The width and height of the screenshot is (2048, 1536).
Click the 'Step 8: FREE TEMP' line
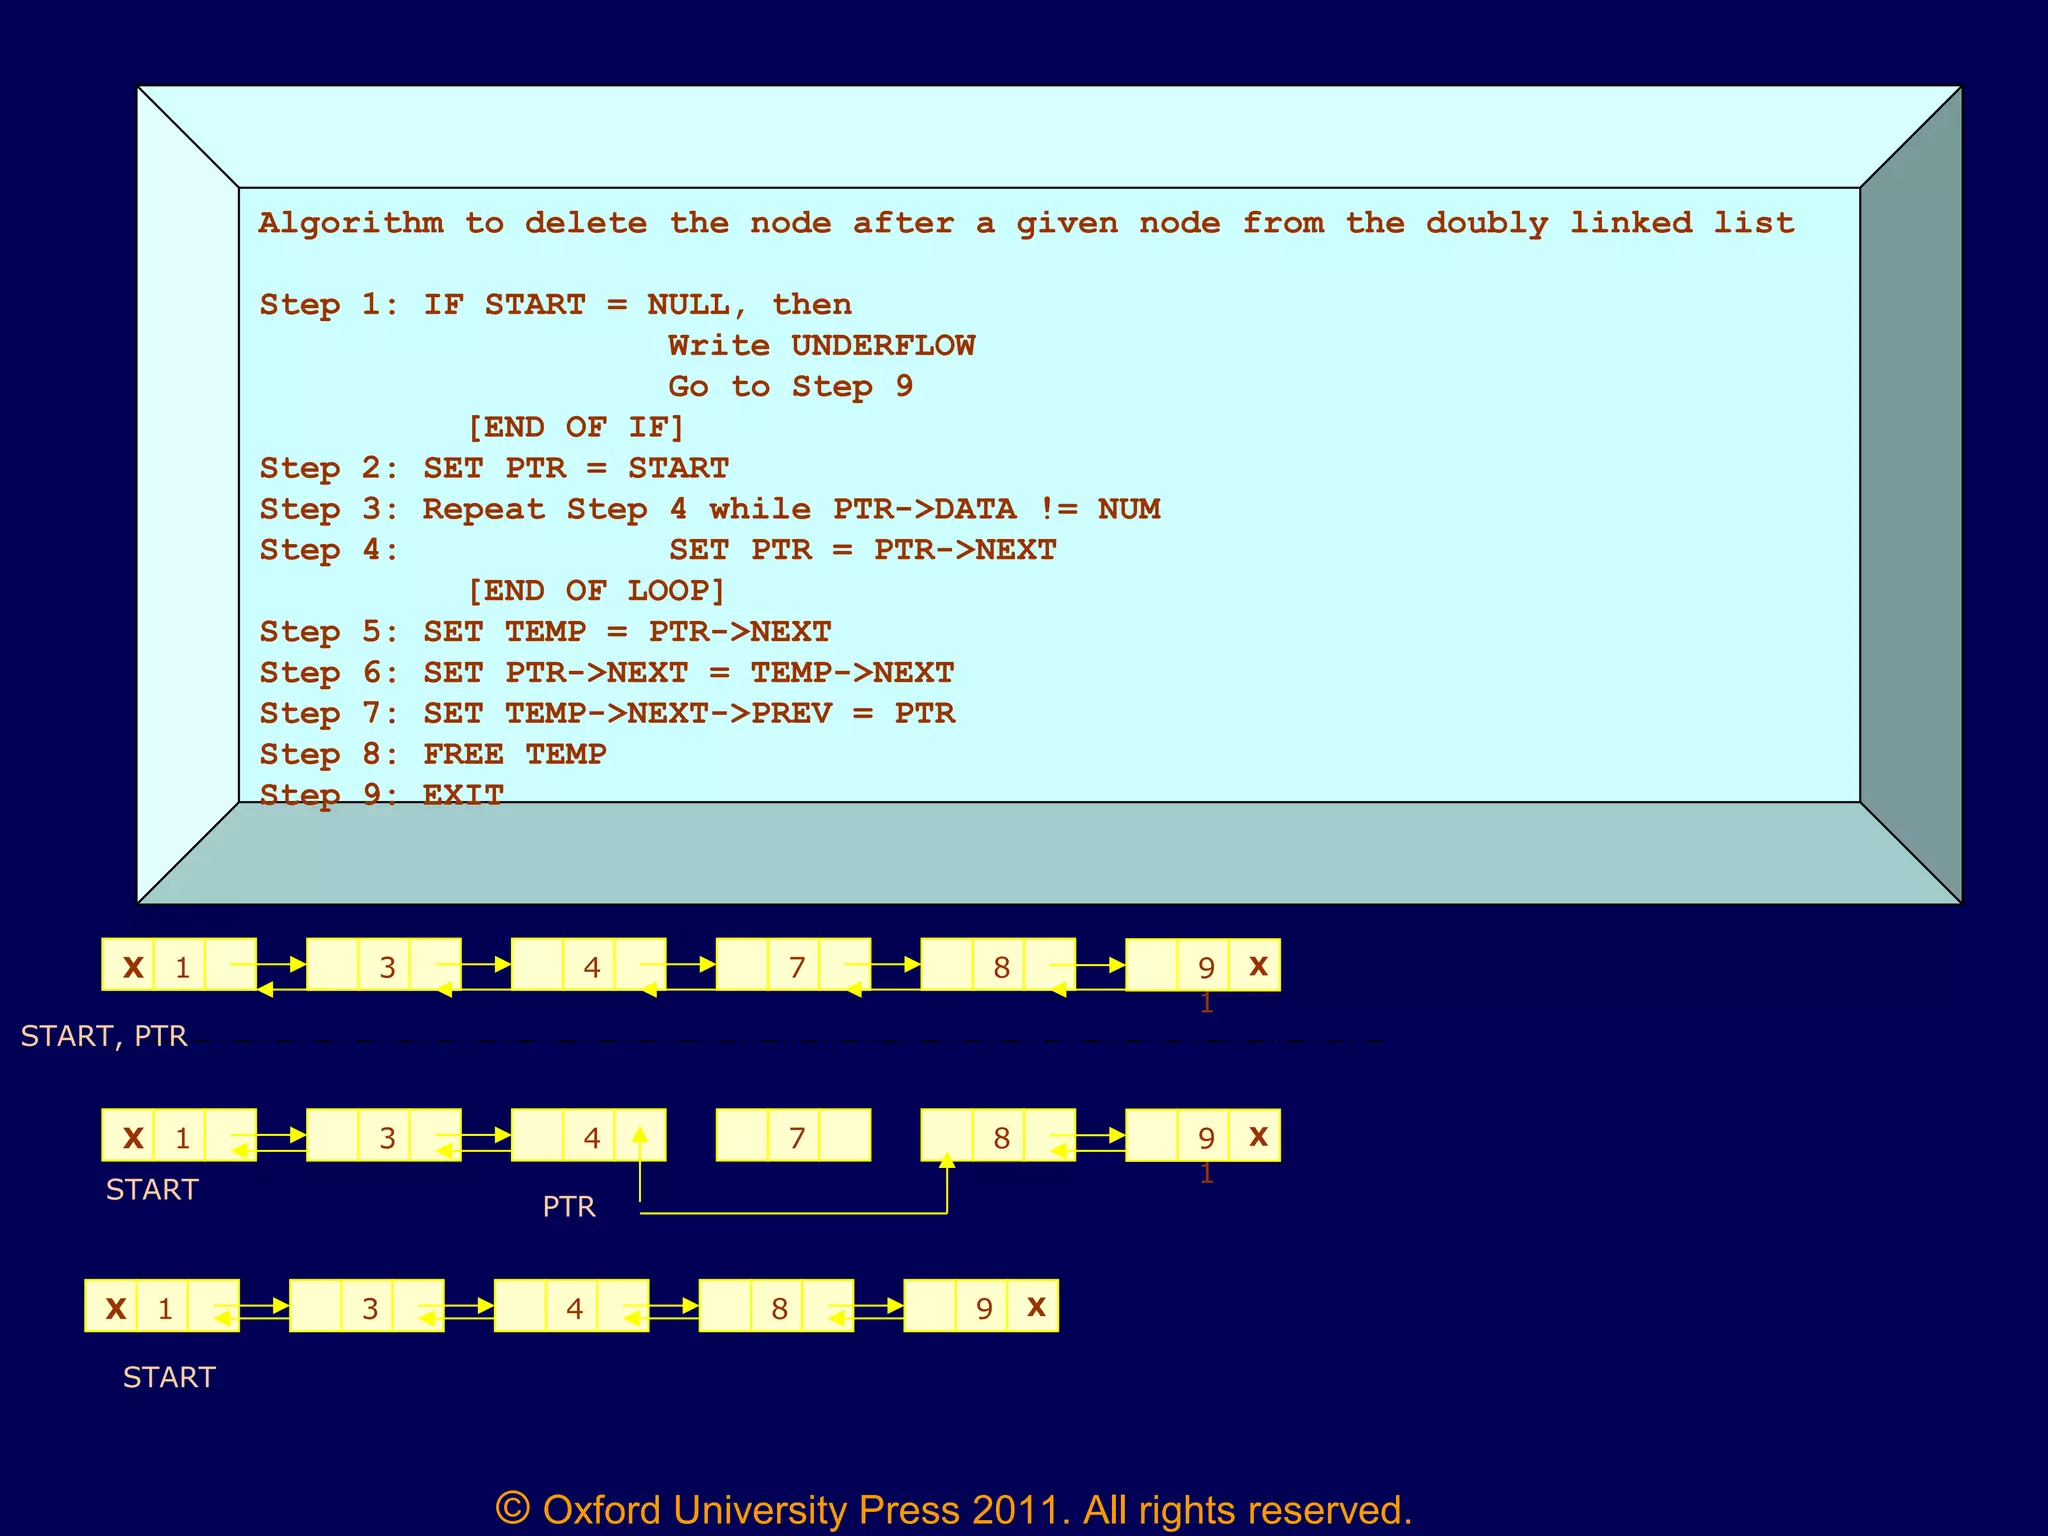[x=433, y=754]
